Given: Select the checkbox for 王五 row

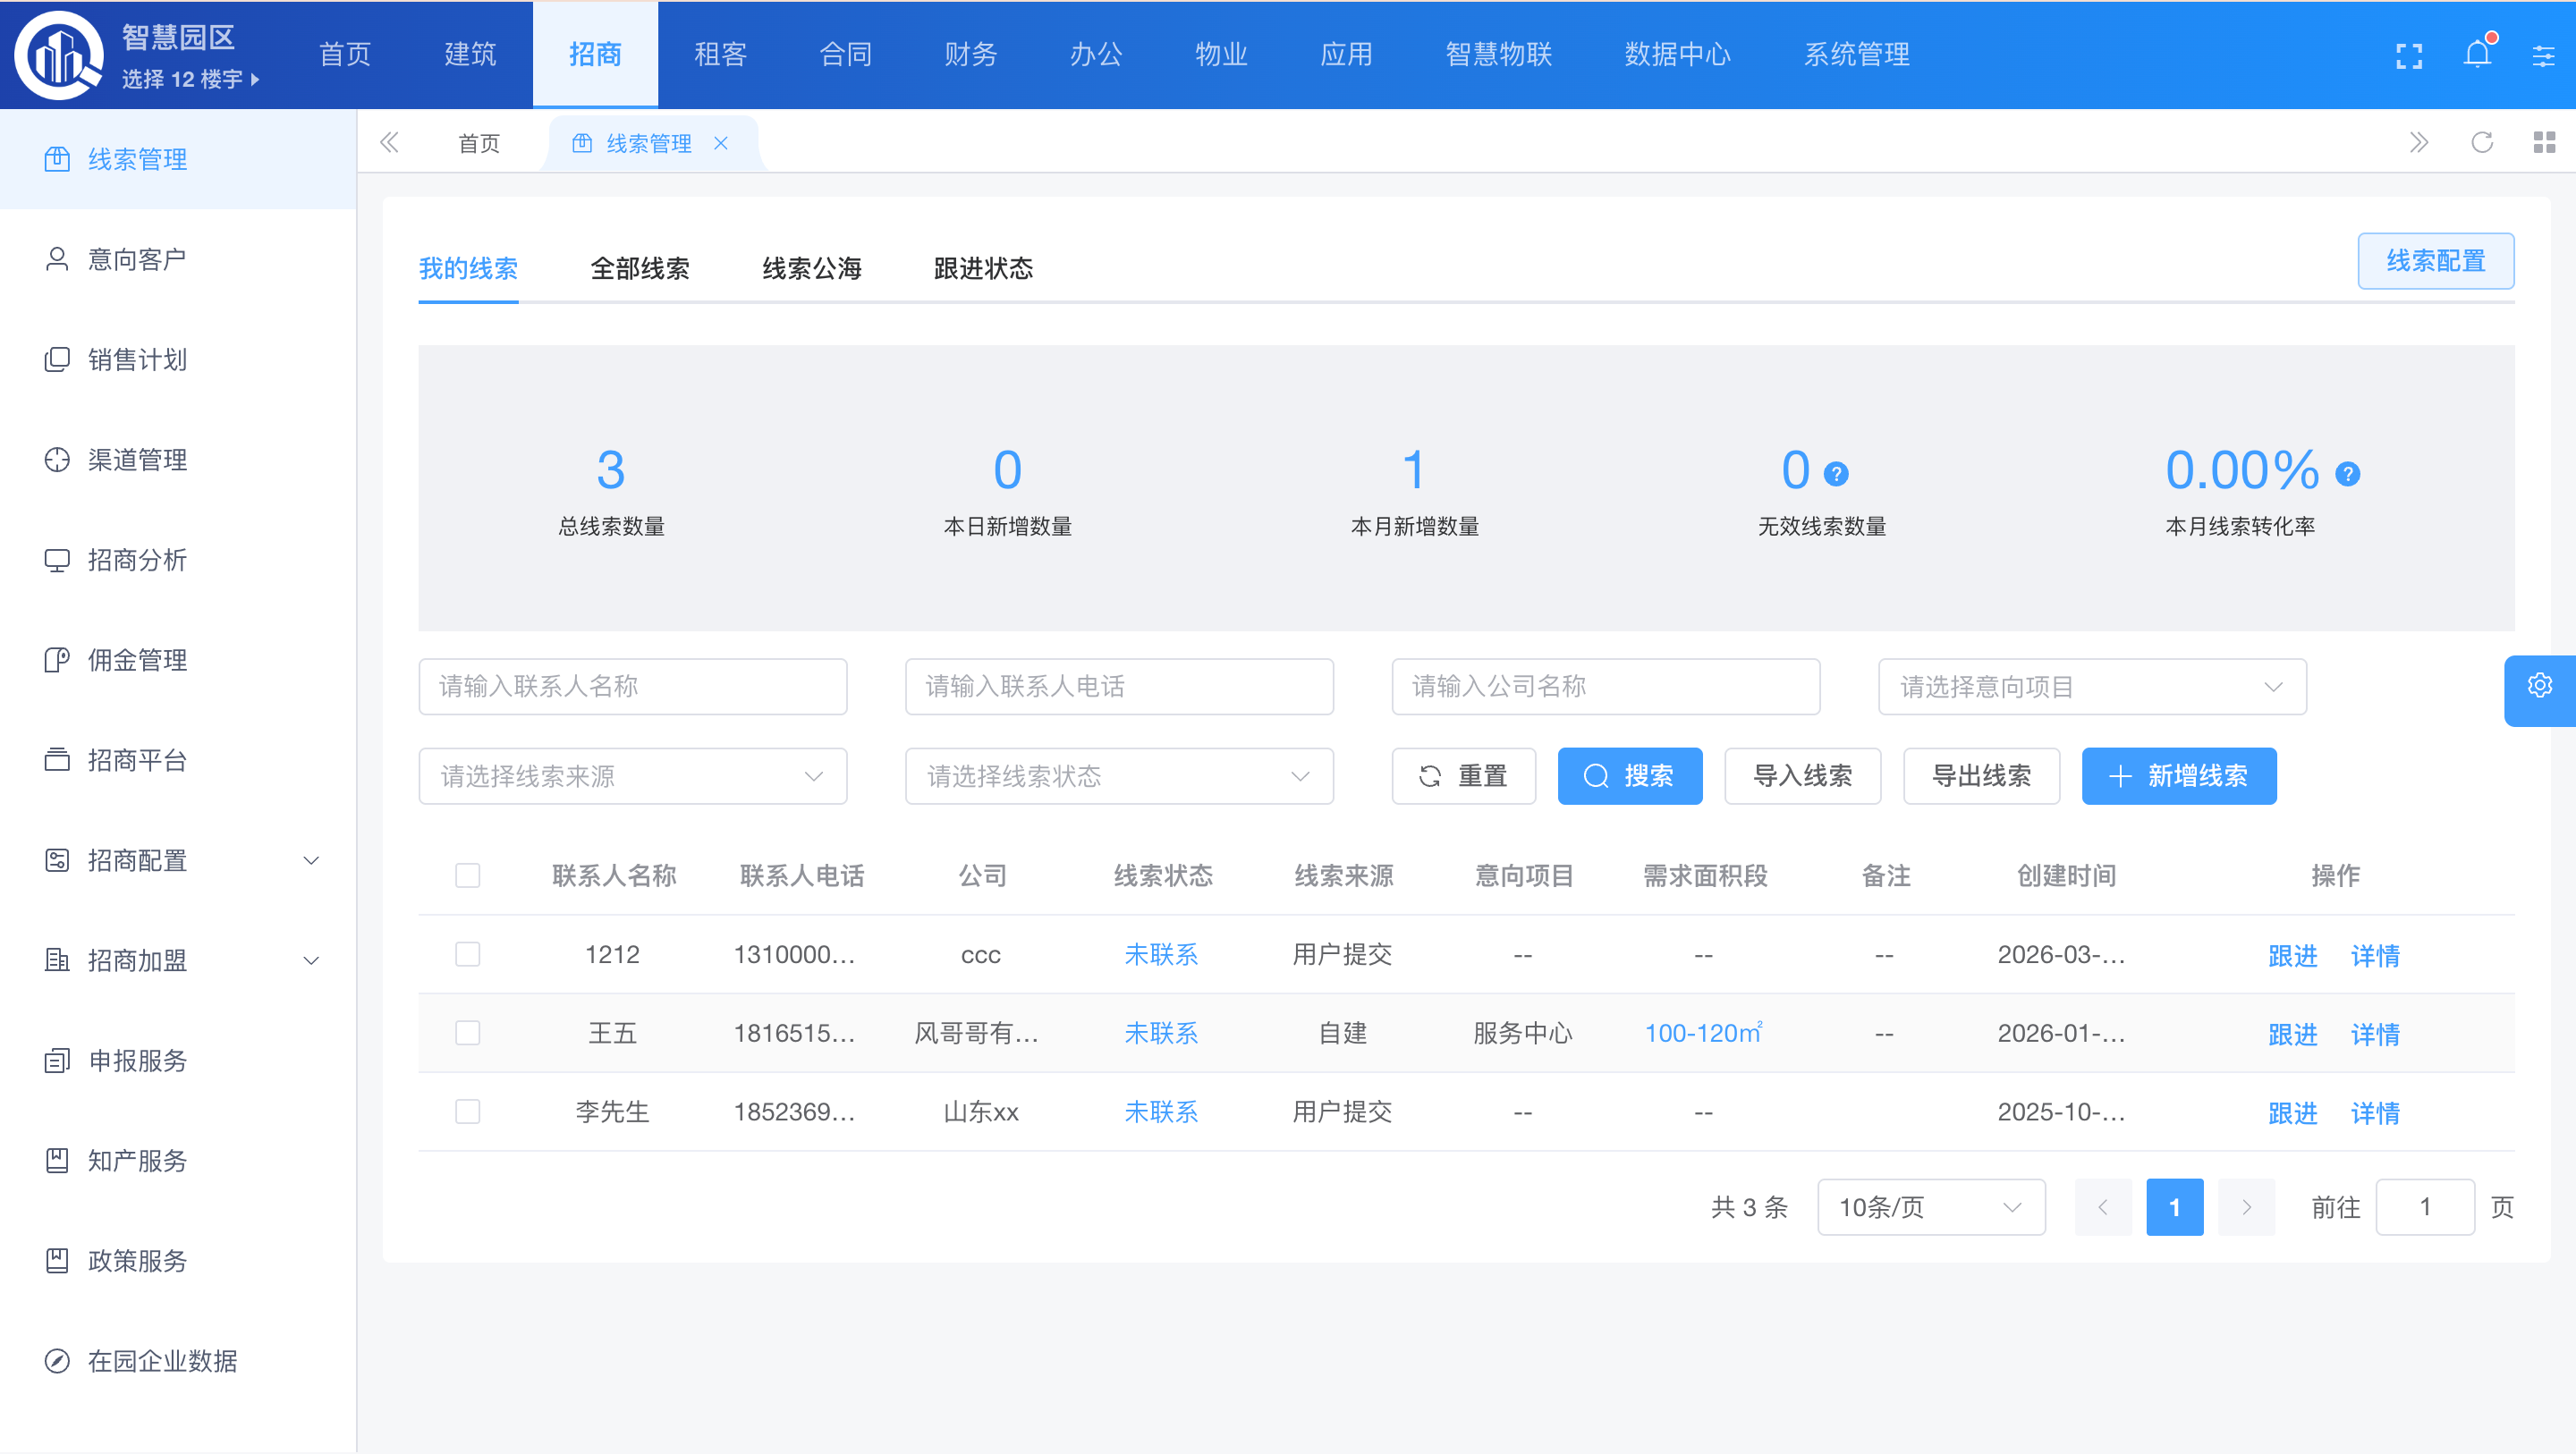Looking at the screenshot, I should 467,1033.
